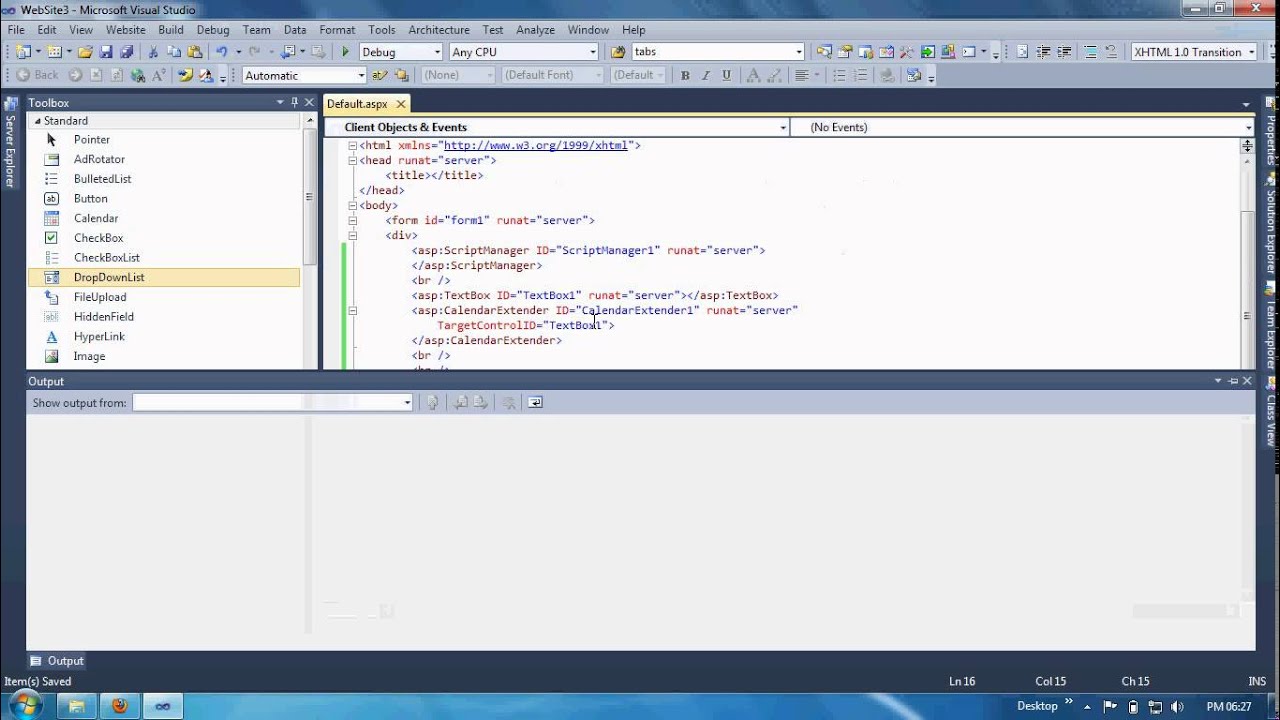Viewport: 1280px width, 720px height.
Task: Open the Build menu
Action: 171,30
